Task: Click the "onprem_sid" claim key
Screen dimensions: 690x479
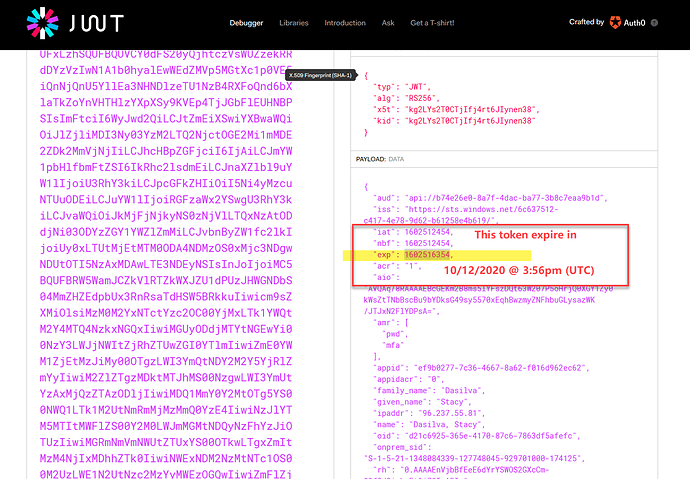Action: coord(400,447)
